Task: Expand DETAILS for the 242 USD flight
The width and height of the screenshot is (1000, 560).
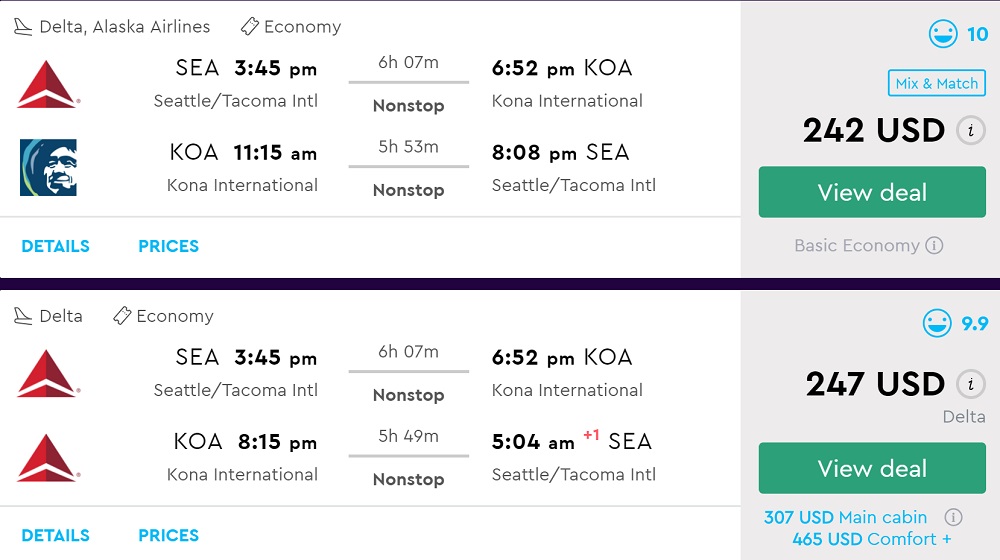Action: point(55,246)
